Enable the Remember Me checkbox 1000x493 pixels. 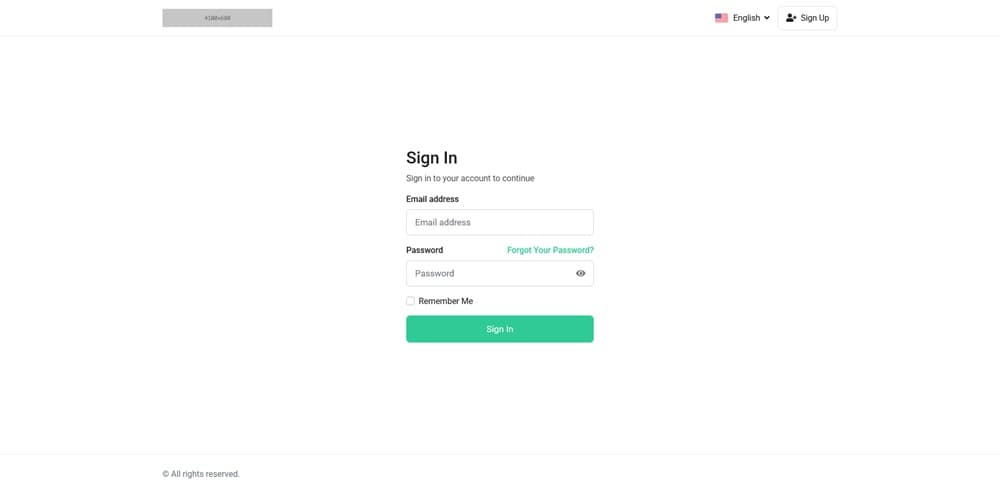tap(410, 301)
